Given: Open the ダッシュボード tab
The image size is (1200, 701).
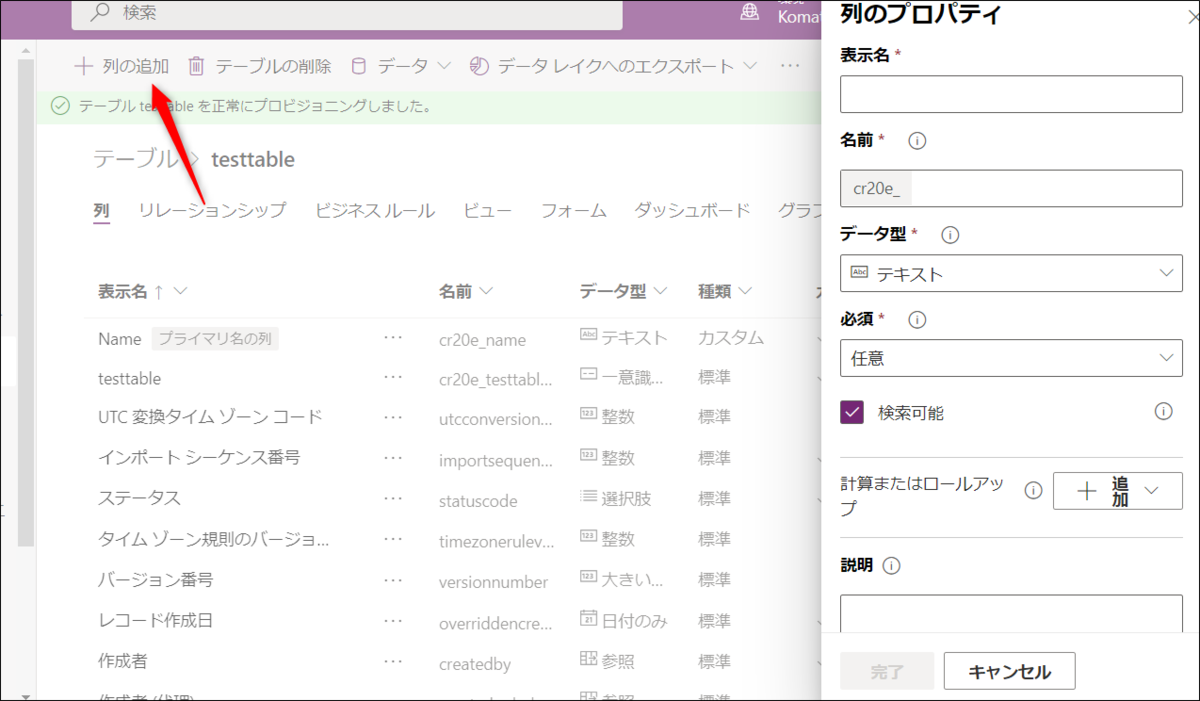Looking at the screenshot, I should [691, 211].
